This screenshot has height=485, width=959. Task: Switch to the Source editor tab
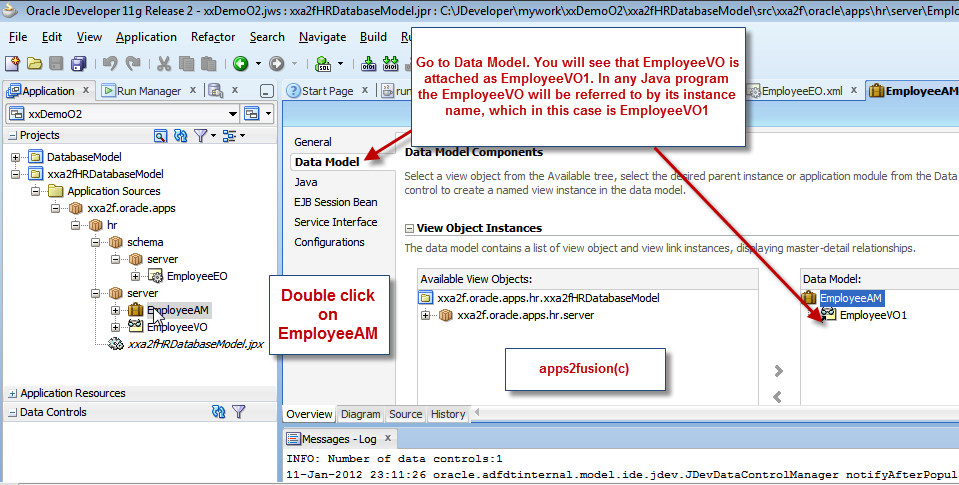(x=405, y=414)
